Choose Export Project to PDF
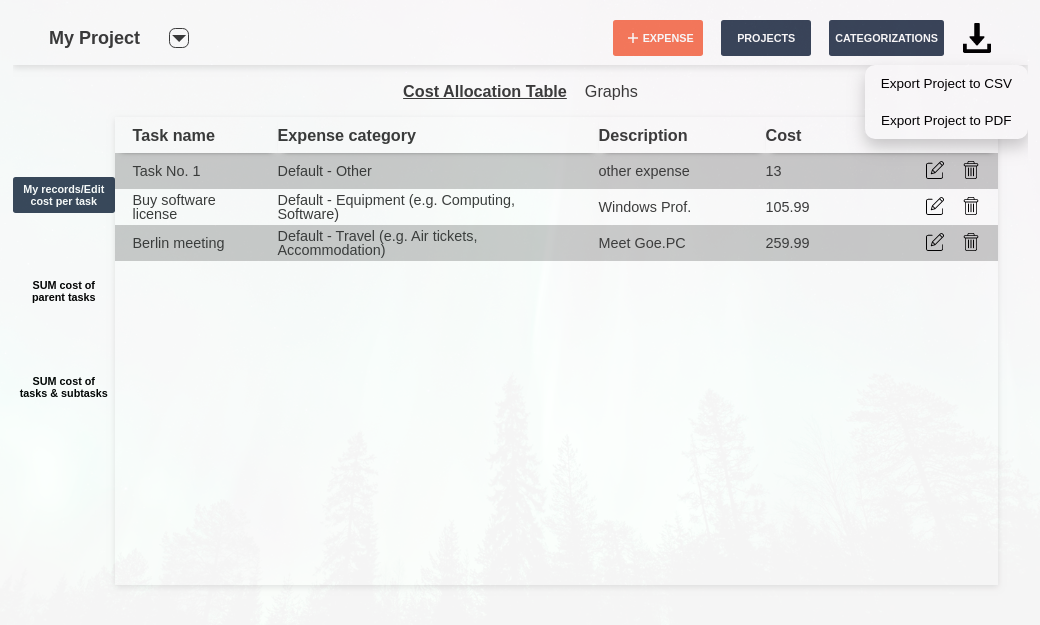Image resolution: width=1040 pixels, height=625 pixels. tap(946, 121)
